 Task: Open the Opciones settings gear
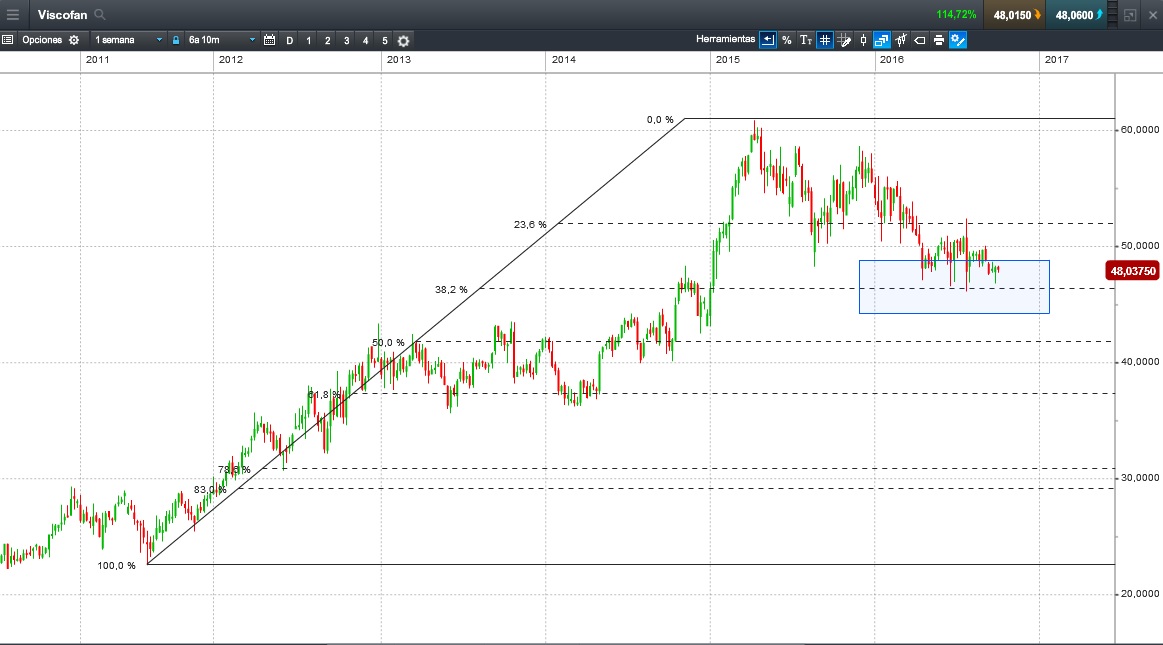pyautogui.click(x=74, y=40)
